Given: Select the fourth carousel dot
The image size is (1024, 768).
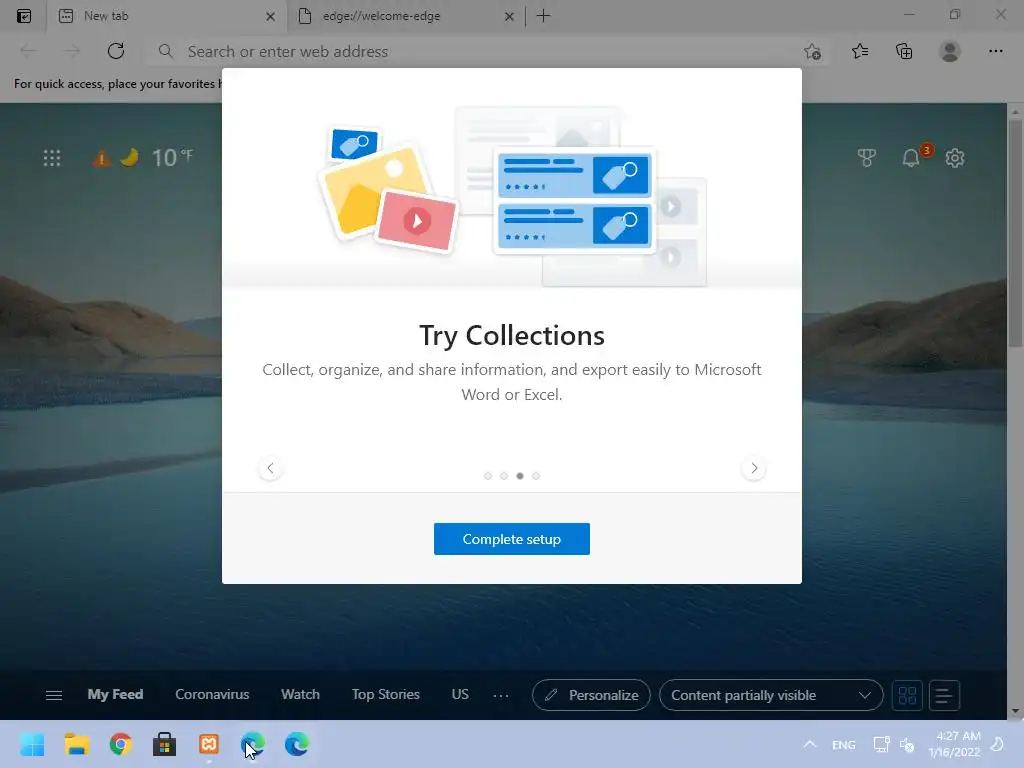Looking at the screenshot, I should (x=536, y=476).
